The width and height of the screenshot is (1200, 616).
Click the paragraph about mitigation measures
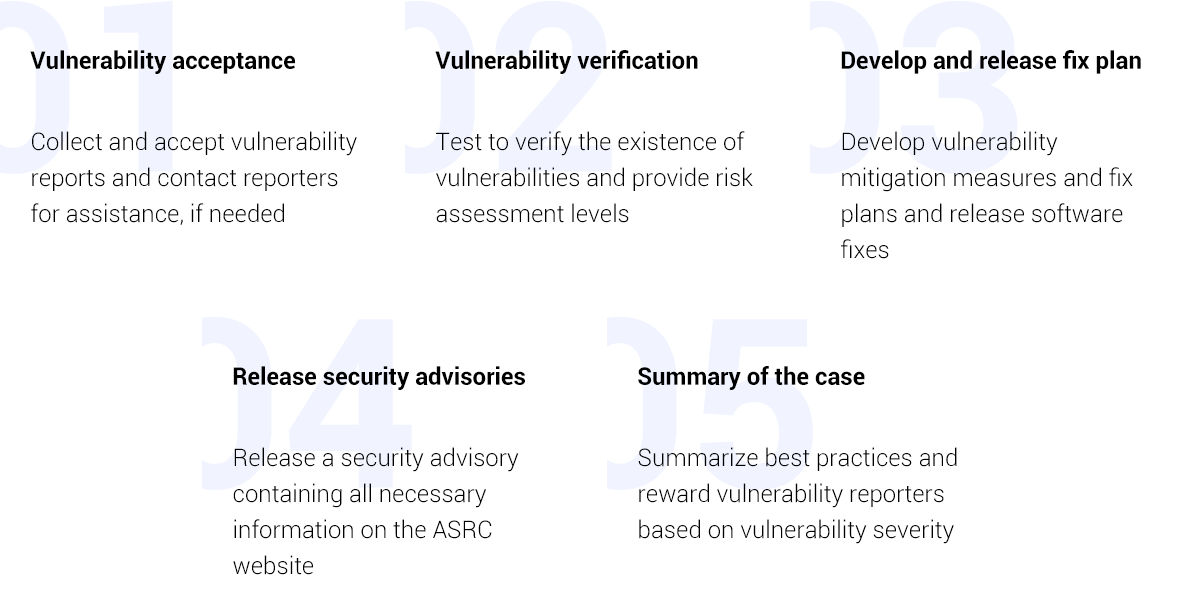987,196
